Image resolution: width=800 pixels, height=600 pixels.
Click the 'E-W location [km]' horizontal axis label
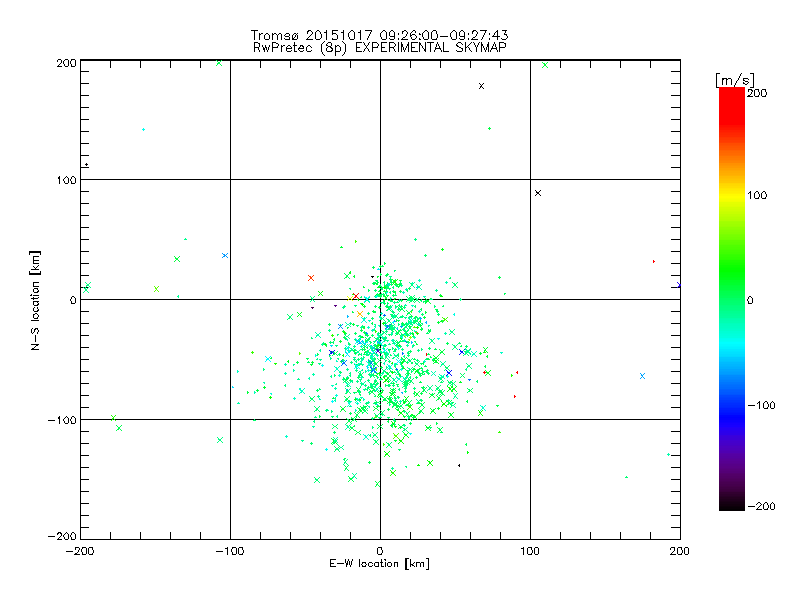379,564
